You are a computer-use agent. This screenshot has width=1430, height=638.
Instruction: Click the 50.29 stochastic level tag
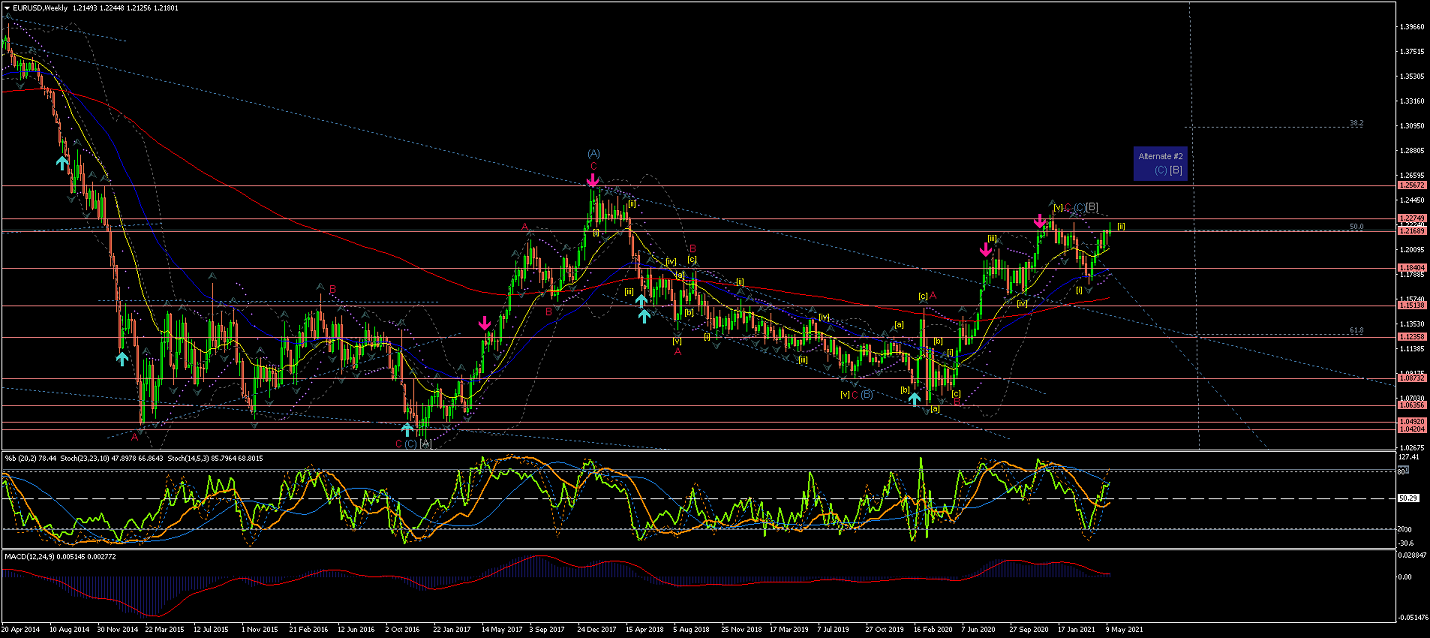1406,498
